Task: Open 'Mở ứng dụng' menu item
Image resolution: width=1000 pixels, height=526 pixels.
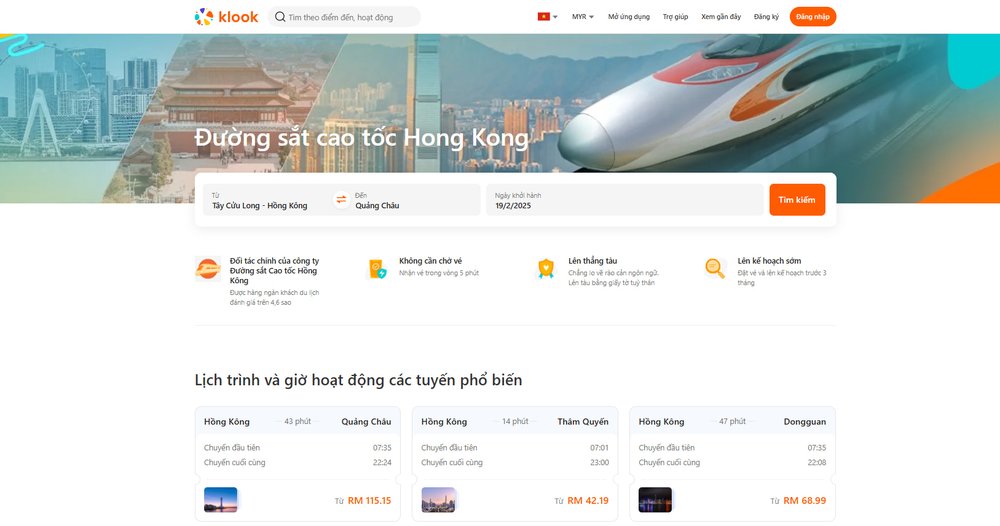Action: tap(629, 17)
